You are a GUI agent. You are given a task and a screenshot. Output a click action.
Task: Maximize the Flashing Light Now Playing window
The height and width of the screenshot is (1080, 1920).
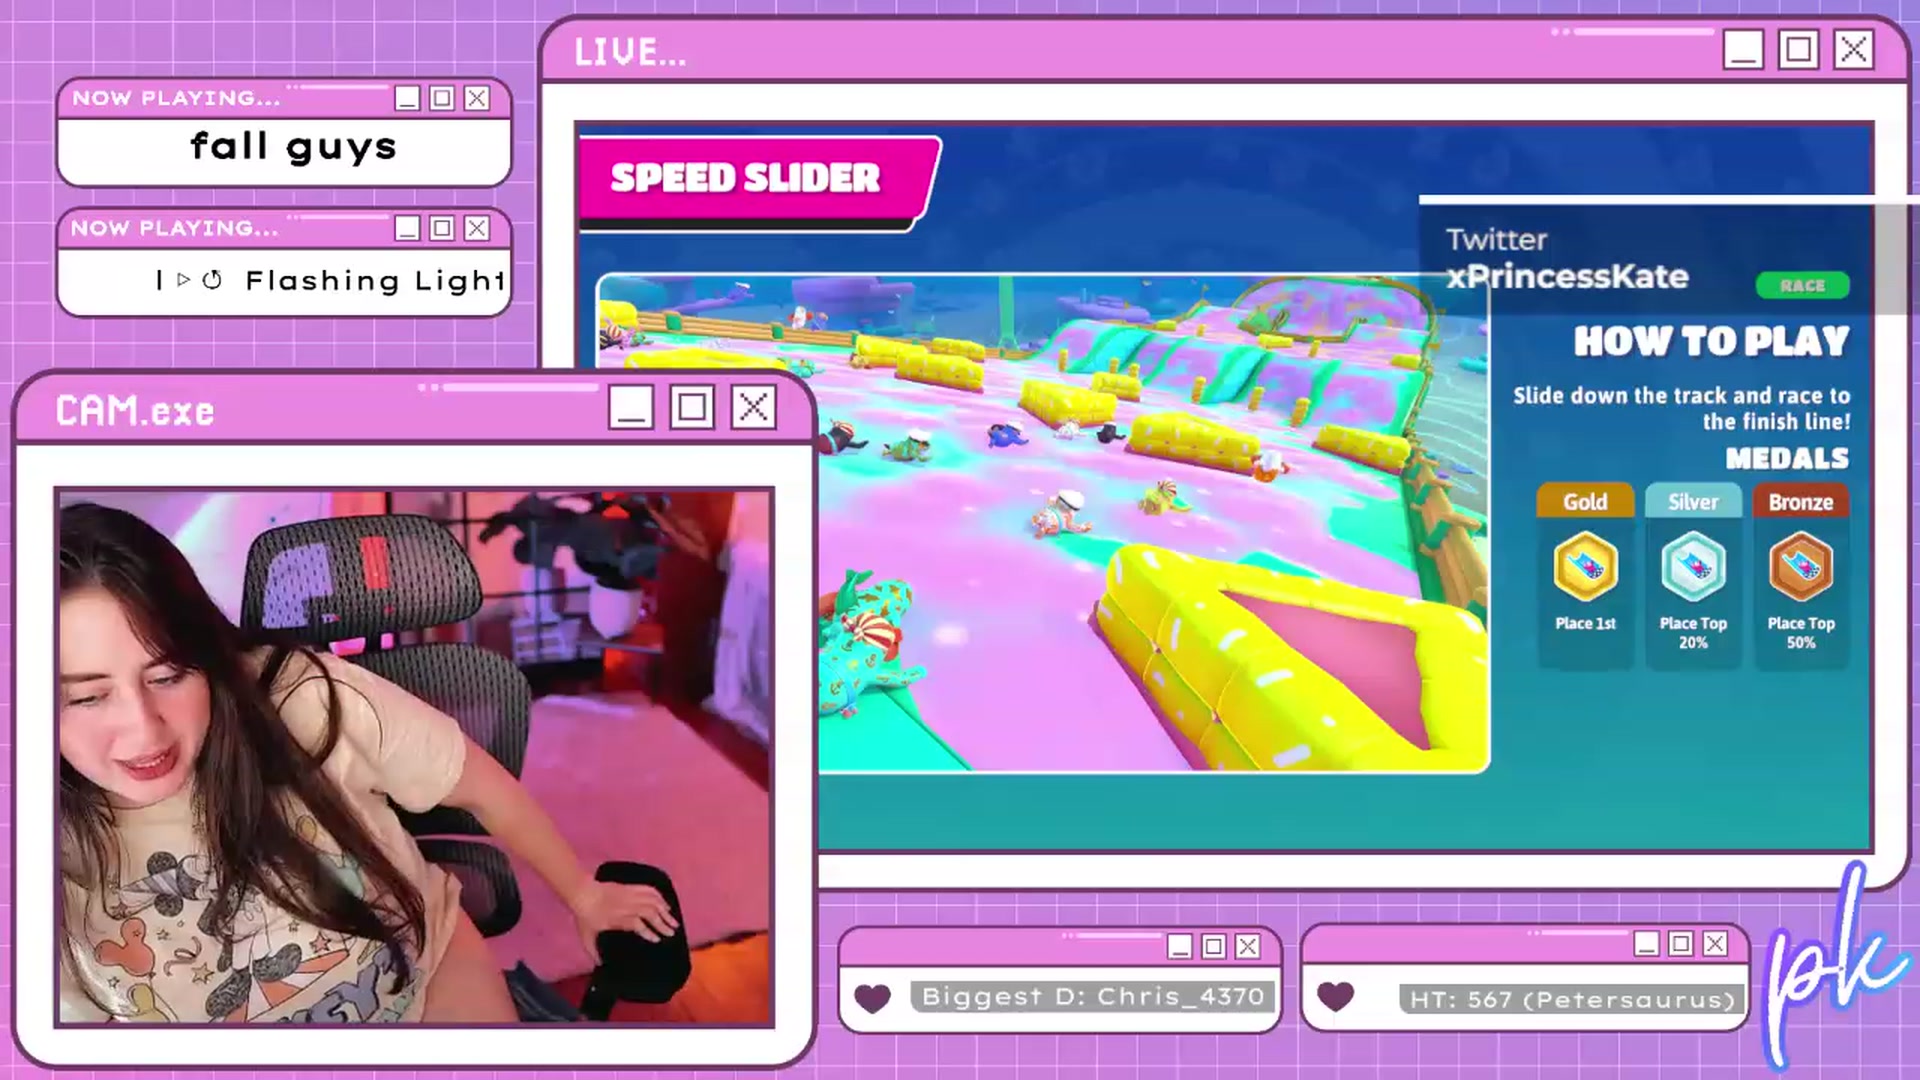(x=442, y=228)
